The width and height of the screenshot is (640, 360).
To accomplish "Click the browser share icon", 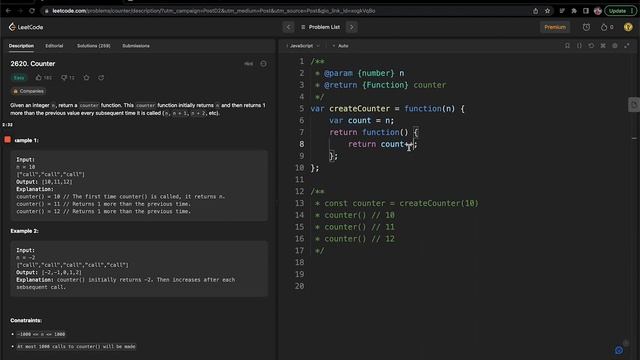I will pyautogui.click(x=536, y=11).
